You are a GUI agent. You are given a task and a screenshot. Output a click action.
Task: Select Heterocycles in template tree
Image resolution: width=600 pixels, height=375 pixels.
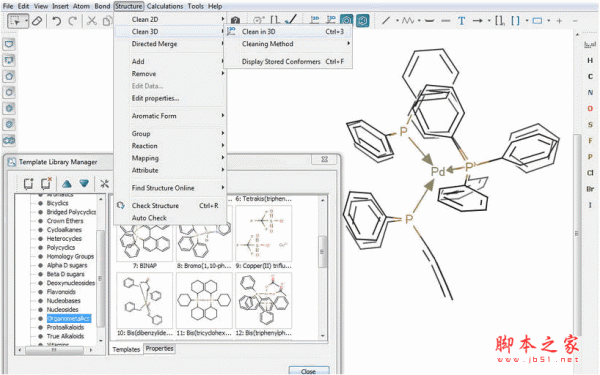click(64, 239)
